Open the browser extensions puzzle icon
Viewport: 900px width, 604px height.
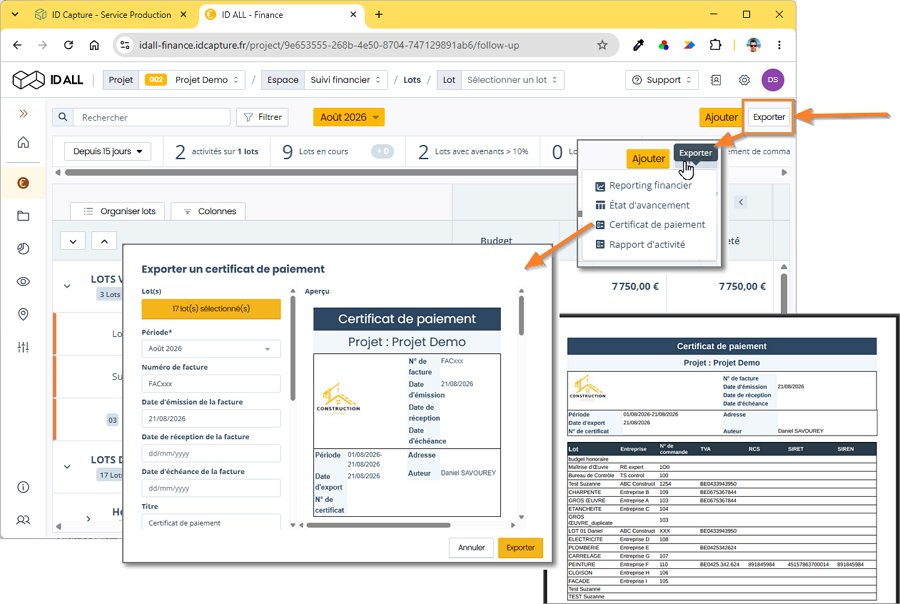point(715,45)
